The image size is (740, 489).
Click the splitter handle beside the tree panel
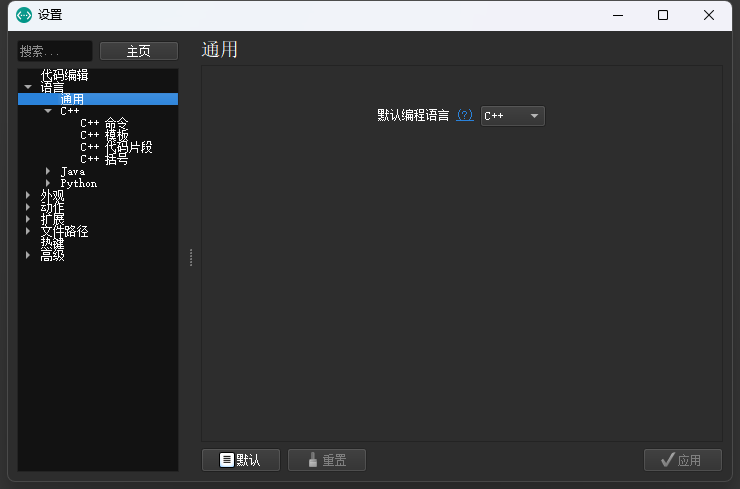[190, 257]
